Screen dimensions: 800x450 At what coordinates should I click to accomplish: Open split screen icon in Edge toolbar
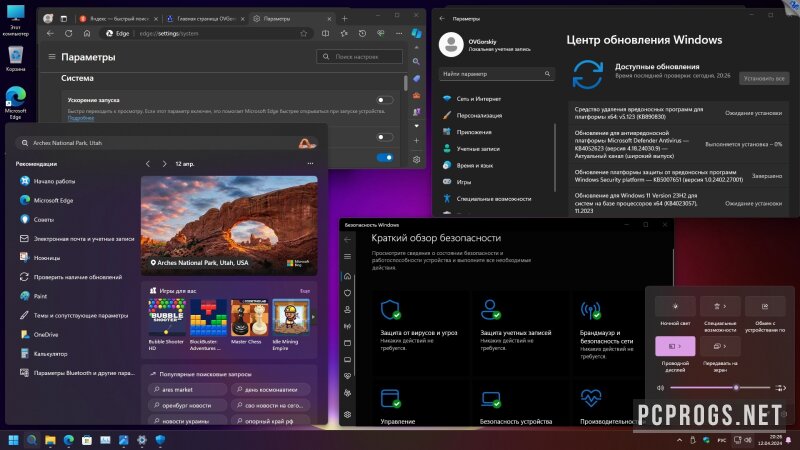(x=326, y=33)
